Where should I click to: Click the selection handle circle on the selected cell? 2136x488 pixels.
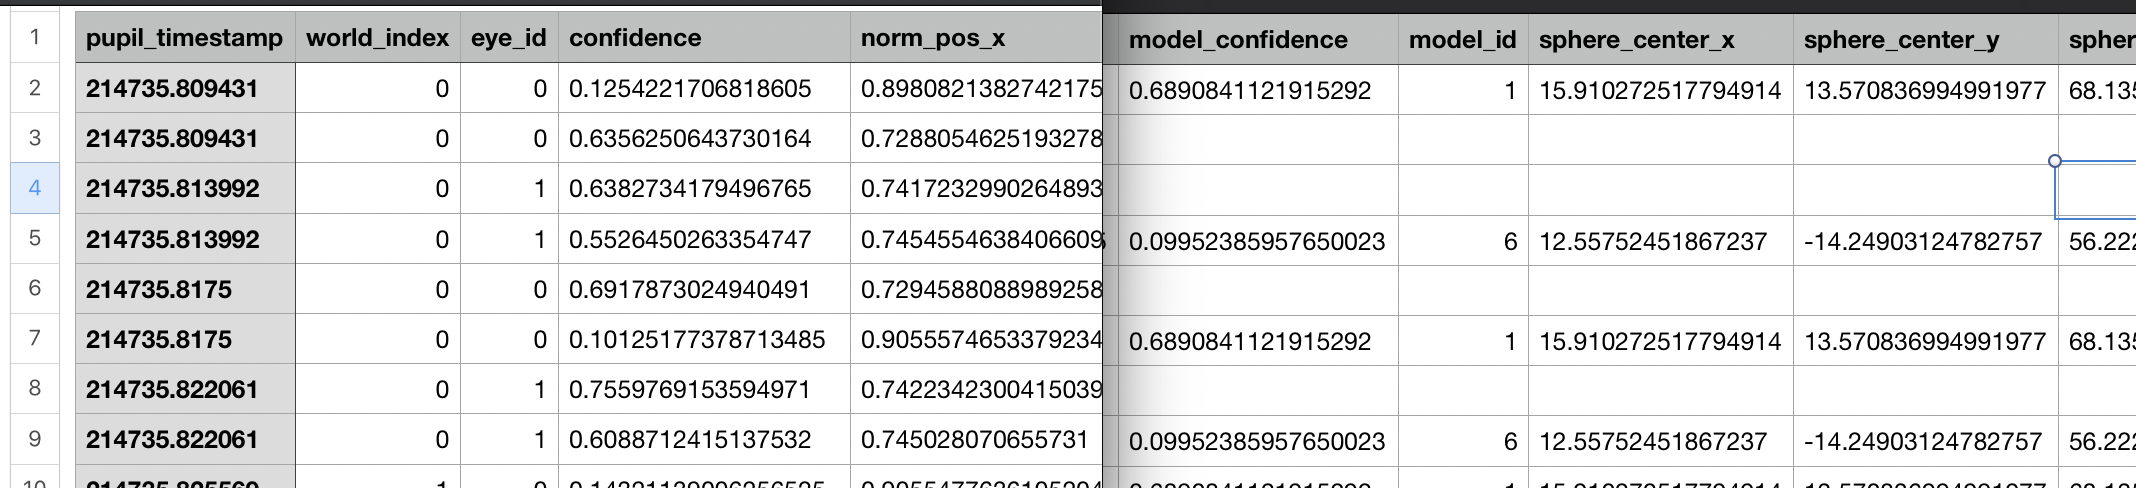coord(2055,161)
